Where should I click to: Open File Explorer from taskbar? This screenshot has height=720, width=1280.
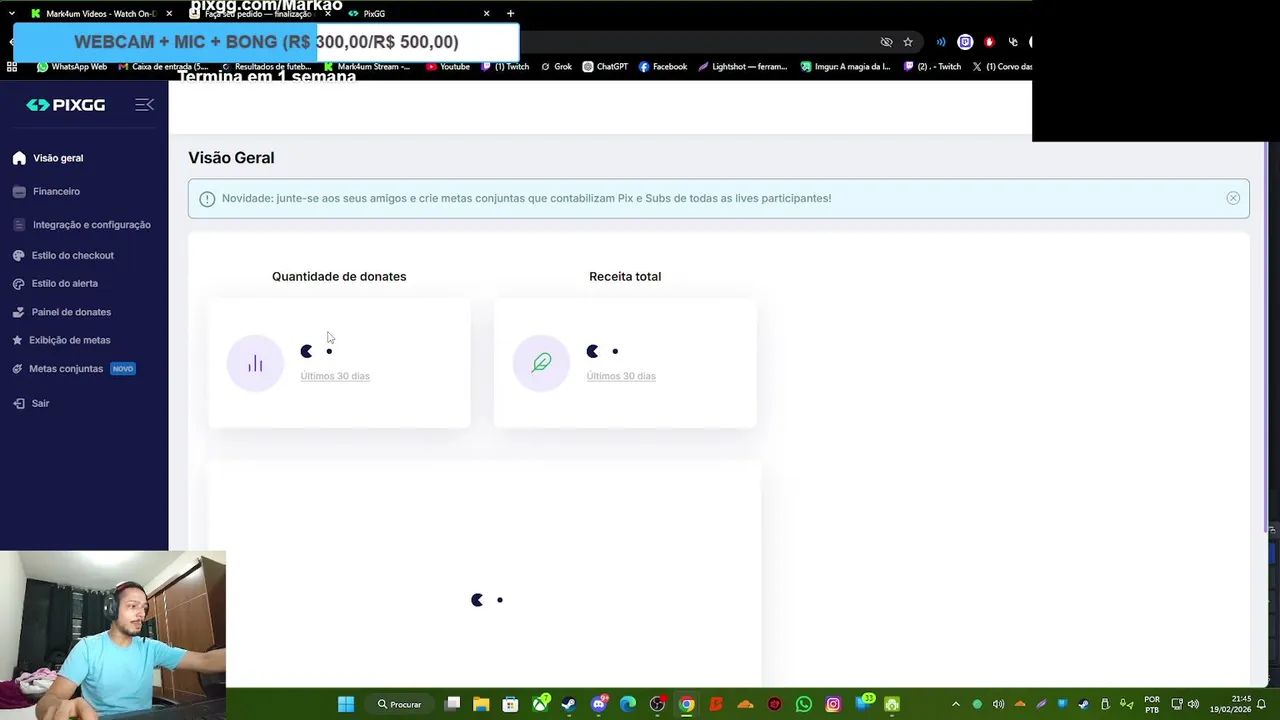coord(481,704)
